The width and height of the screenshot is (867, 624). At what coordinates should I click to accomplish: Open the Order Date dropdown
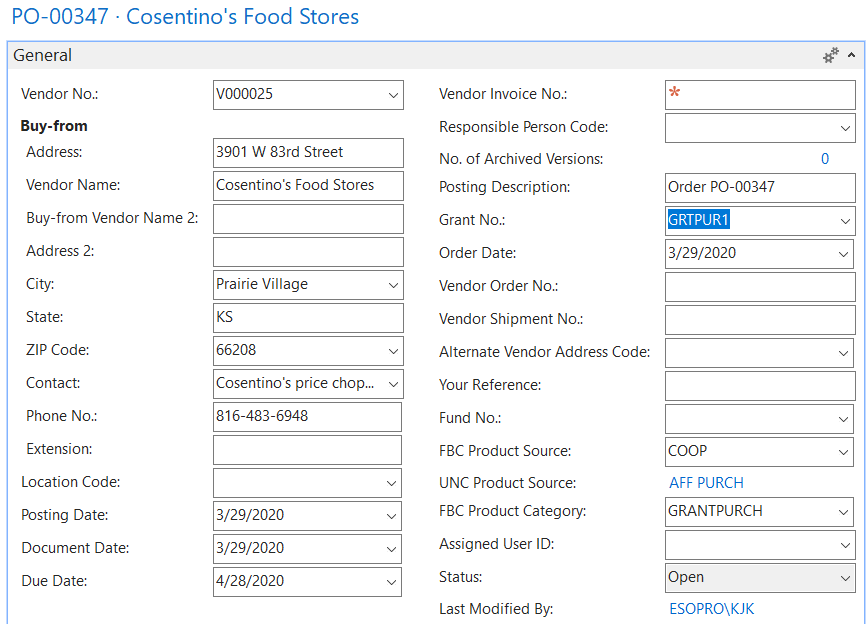(845, 254)
